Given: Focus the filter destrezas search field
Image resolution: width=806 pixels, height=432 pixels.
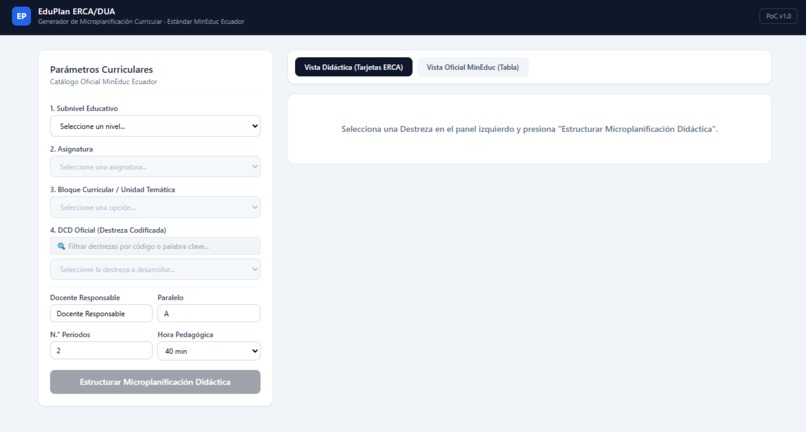Looking at the screenshot, I should pos(155,246).
